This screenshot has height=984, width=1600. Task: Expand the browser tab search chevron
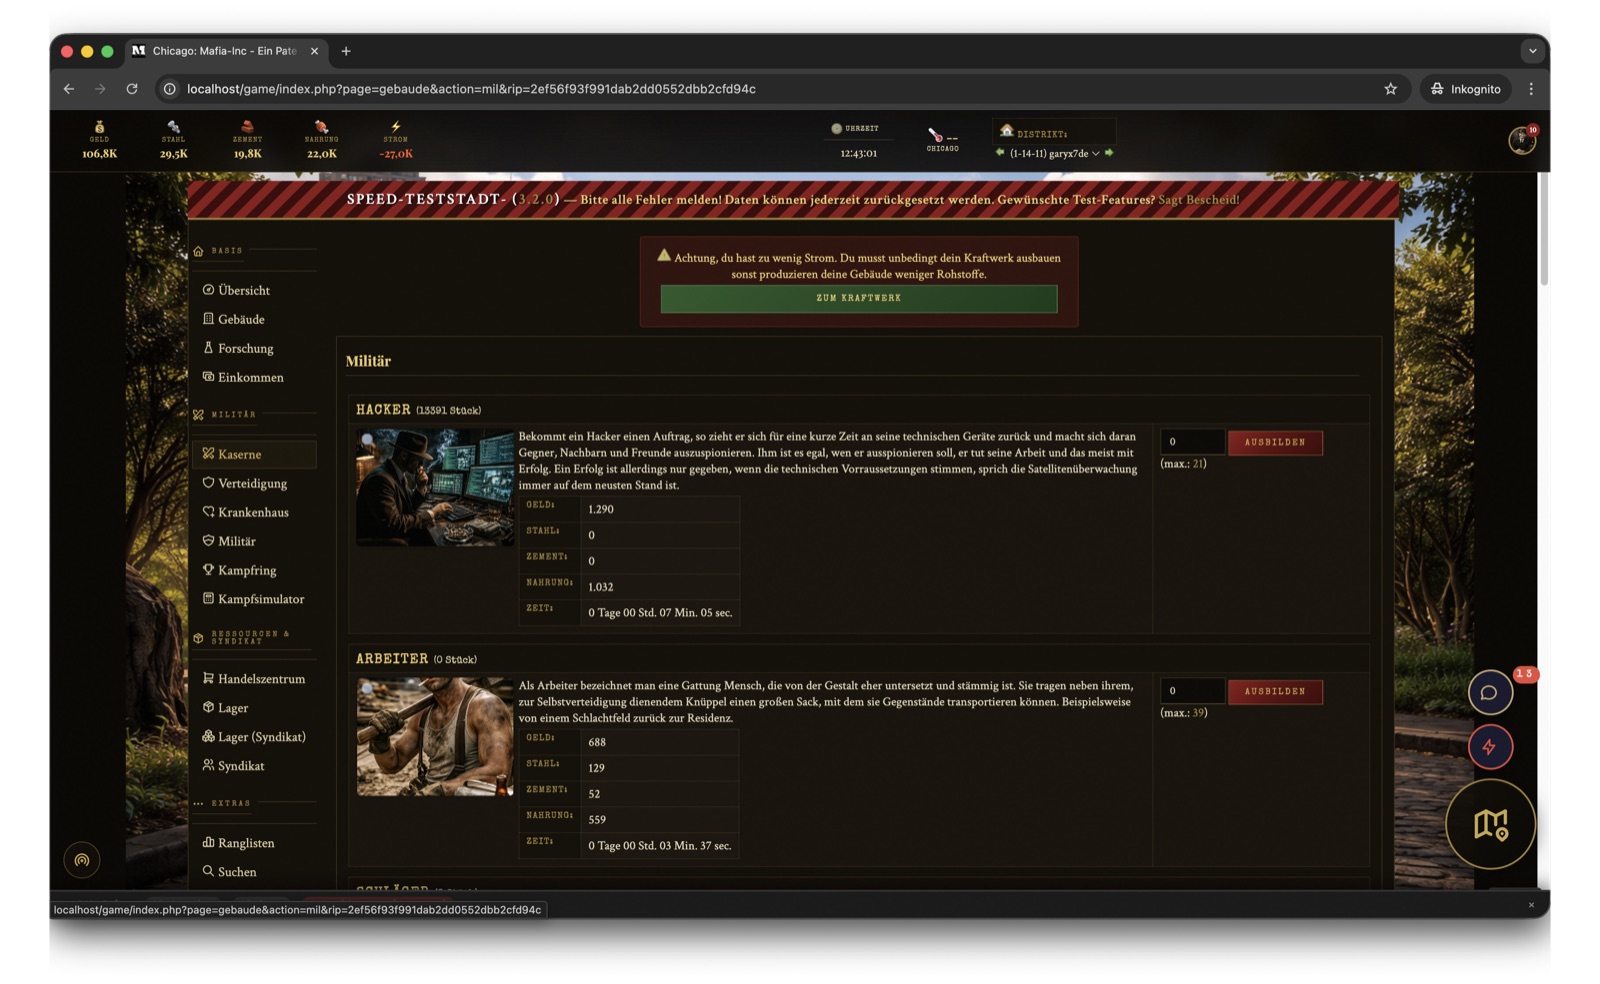click(x=1532, y=51)
